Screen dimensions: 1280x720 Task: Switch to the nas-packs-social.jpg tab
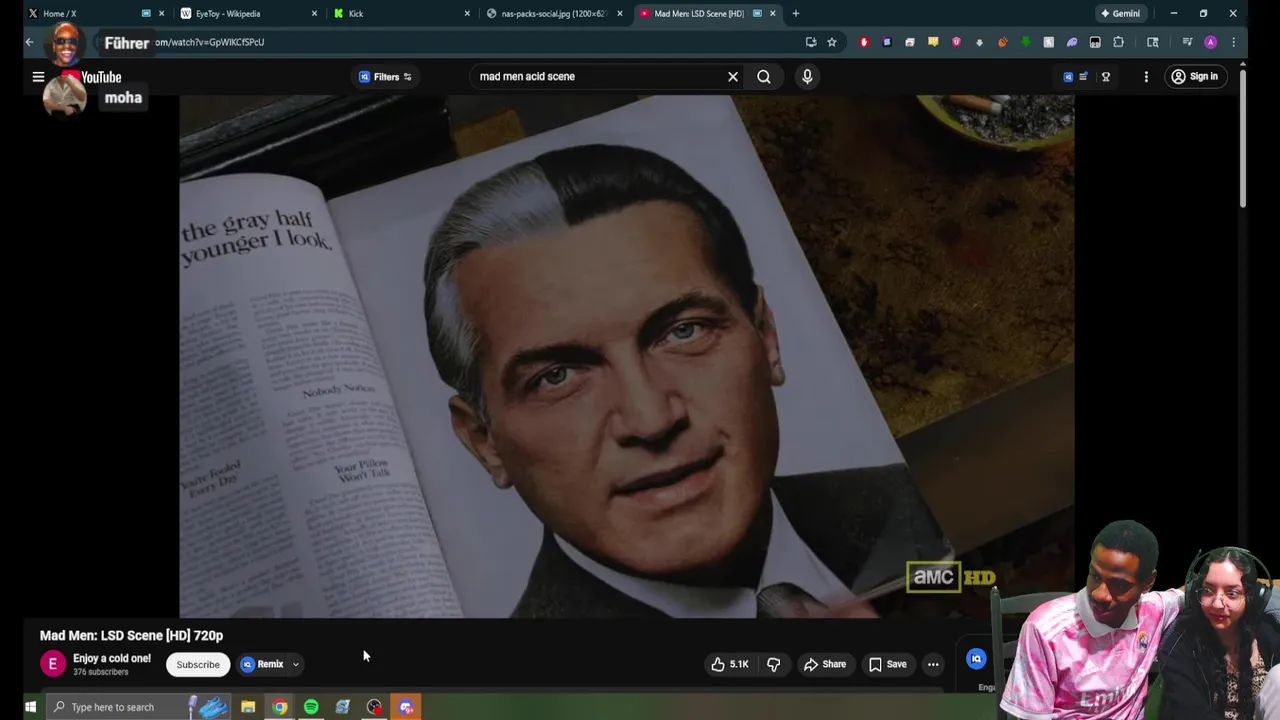tap(552, 13)
